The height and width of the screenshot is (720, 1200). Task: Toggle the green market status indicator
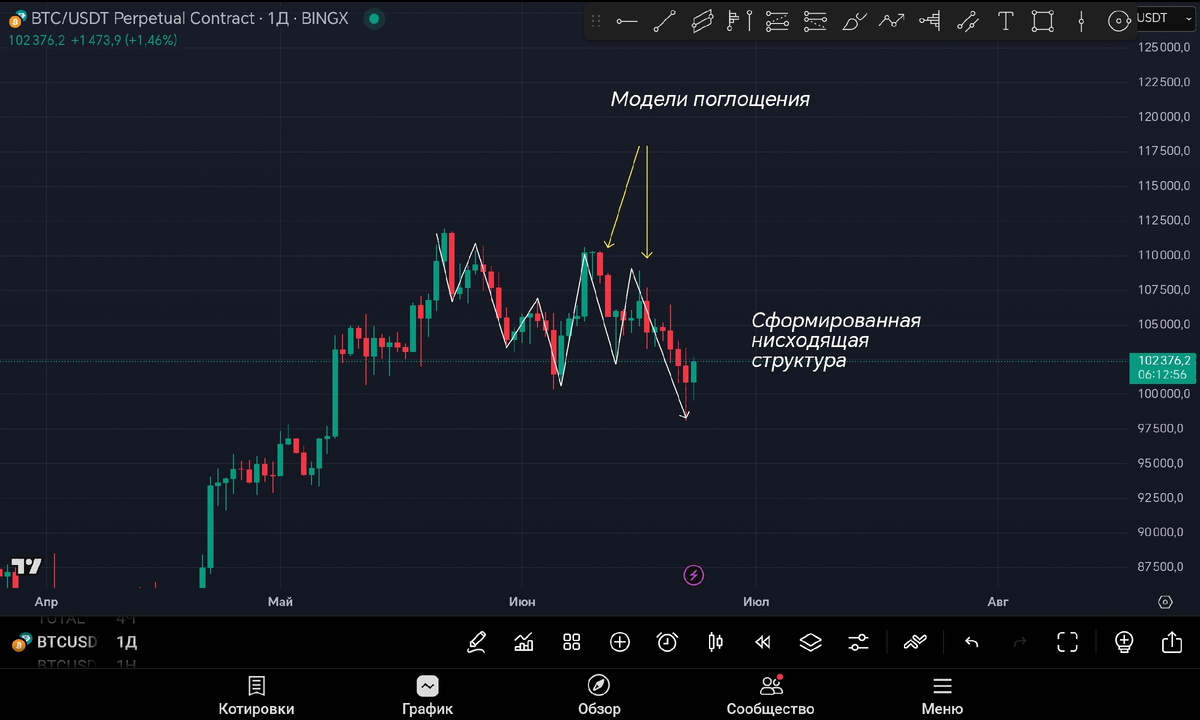click(x=373, y=18)
